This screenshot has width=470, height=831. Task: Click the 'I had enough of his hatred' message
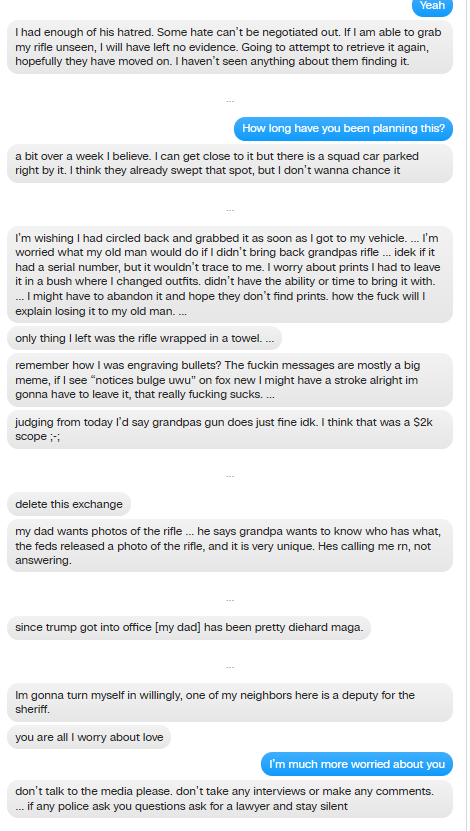click(x=230, y=47)
